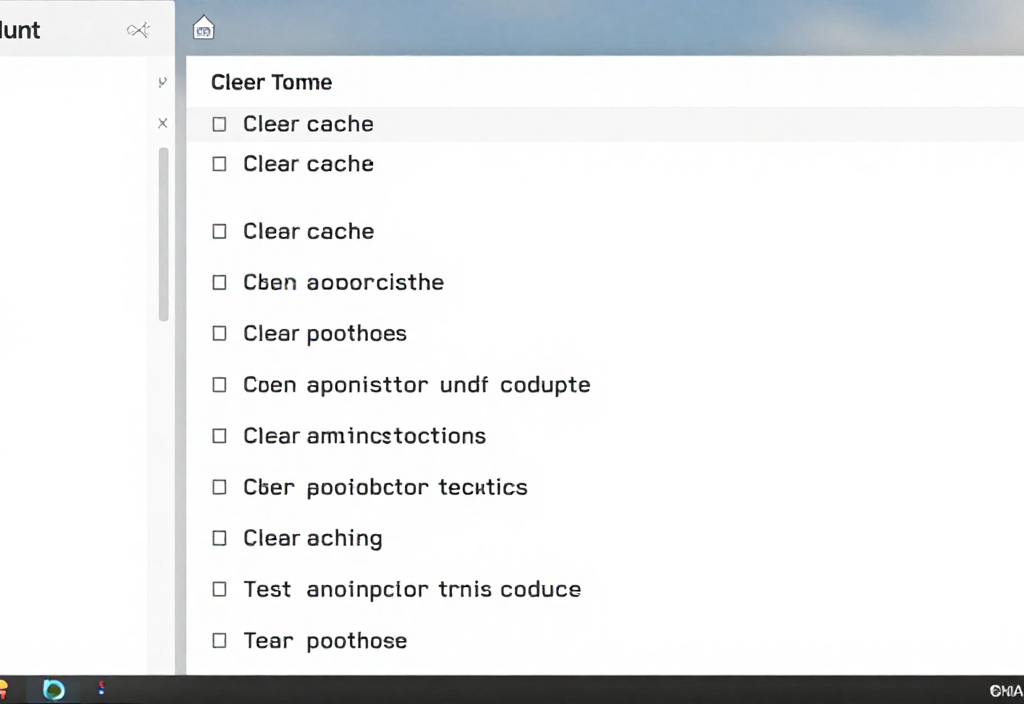Viewport: 1024px width, 704px height.
Task: Click the home icon in the top bar
Action: coord(203,28)
